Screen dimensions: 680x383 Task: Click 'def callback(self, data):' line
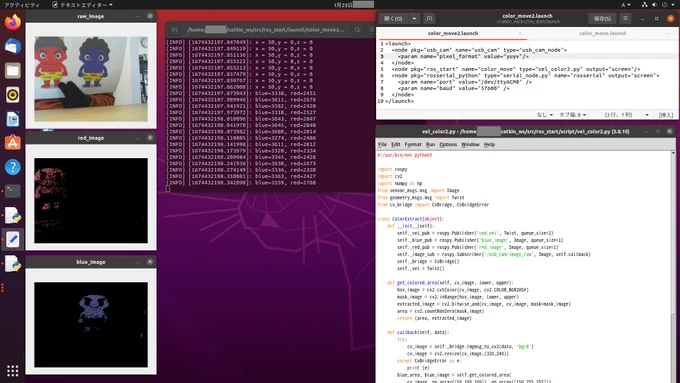[418, 332]
